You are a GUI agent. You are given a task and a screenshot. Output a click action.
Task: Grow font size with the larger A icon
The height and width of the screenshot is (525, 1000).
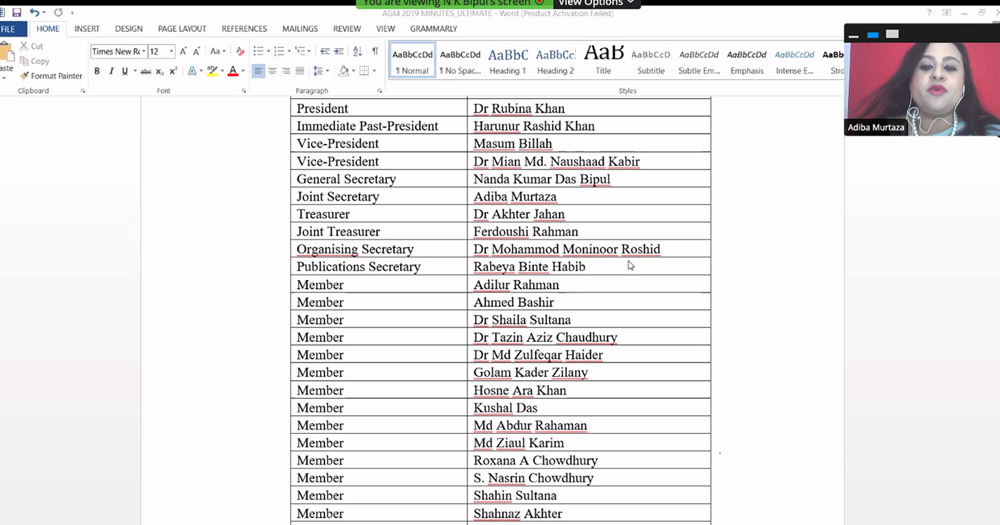coord(183,51)
